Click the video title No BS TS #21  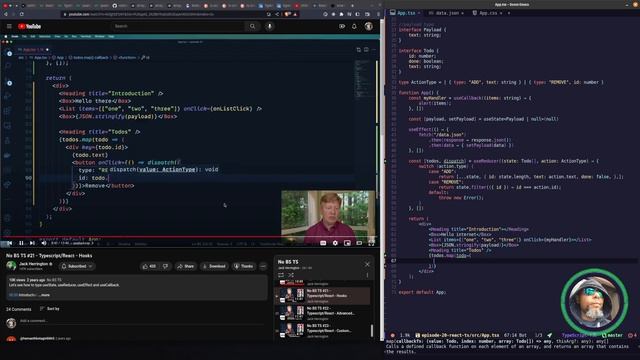[x=49, y=256]
